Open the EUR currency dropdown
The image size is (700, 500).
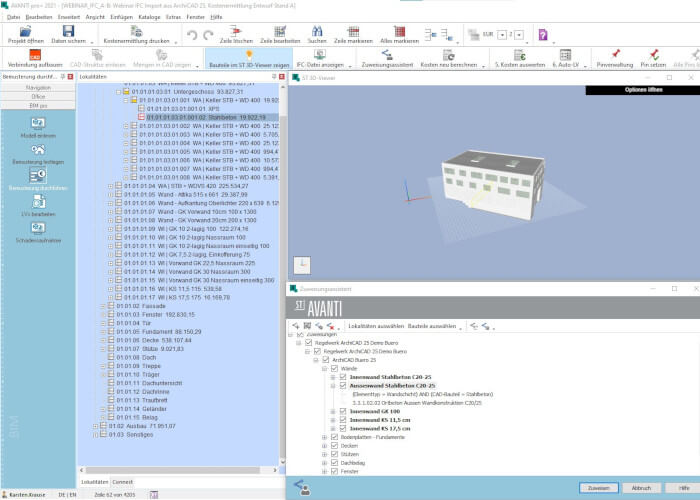(502, 35)
